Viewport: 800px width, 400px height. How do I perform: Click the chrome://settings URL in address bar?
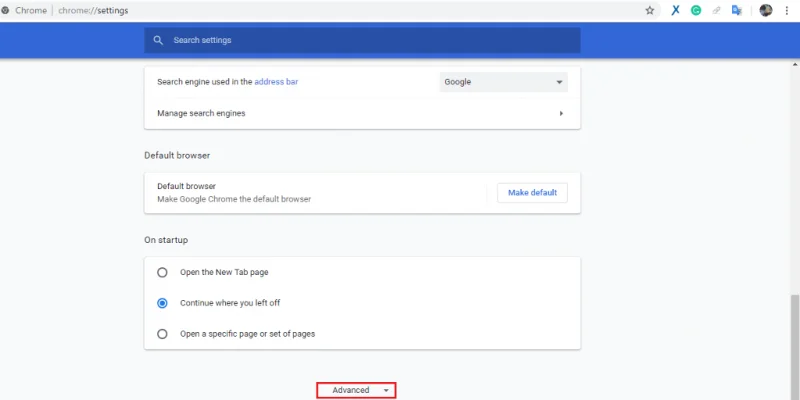pos(93,11)
